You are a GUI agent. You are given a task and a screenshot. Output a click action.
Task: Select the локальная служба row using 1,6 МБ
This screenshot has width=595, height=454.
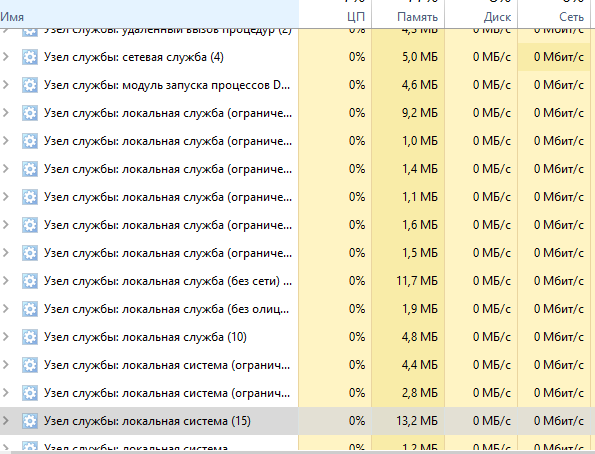[x=298, y=225]
